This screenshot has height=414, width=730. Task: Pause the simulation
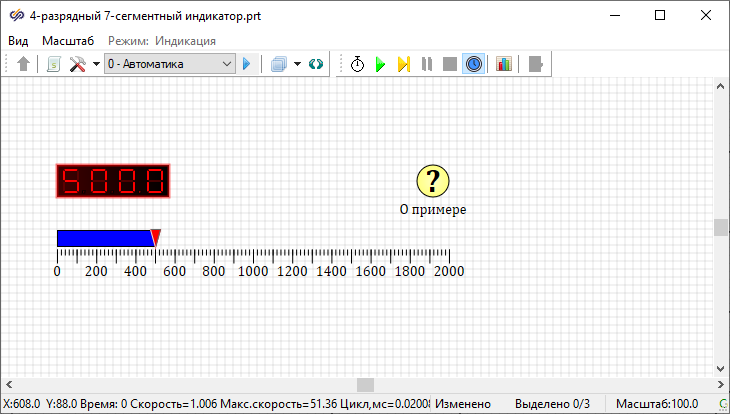[x=427, y=64]
